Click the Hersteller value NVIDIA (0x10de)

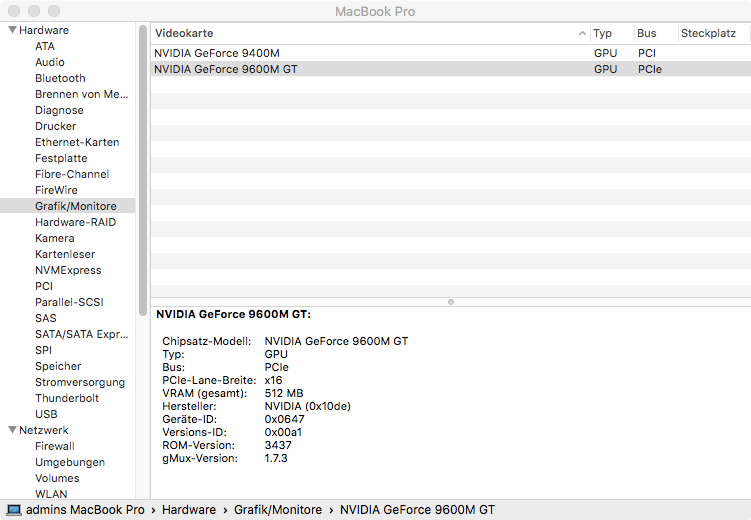pyautogui.click(x=307, y=406)
